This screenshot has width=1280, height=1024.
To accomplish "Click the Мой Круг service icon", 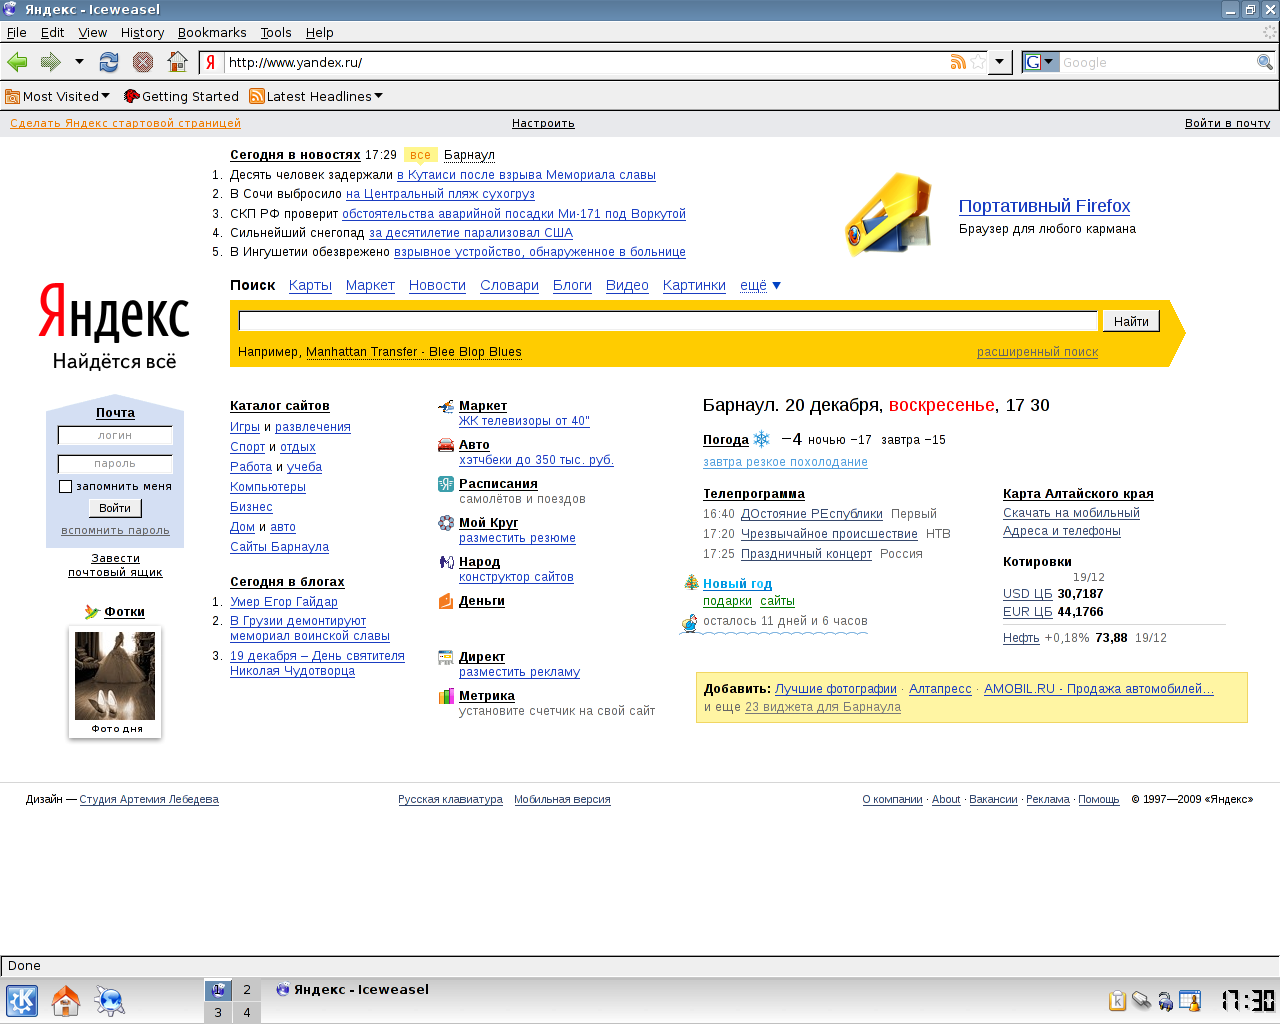I will pos(446,523).
